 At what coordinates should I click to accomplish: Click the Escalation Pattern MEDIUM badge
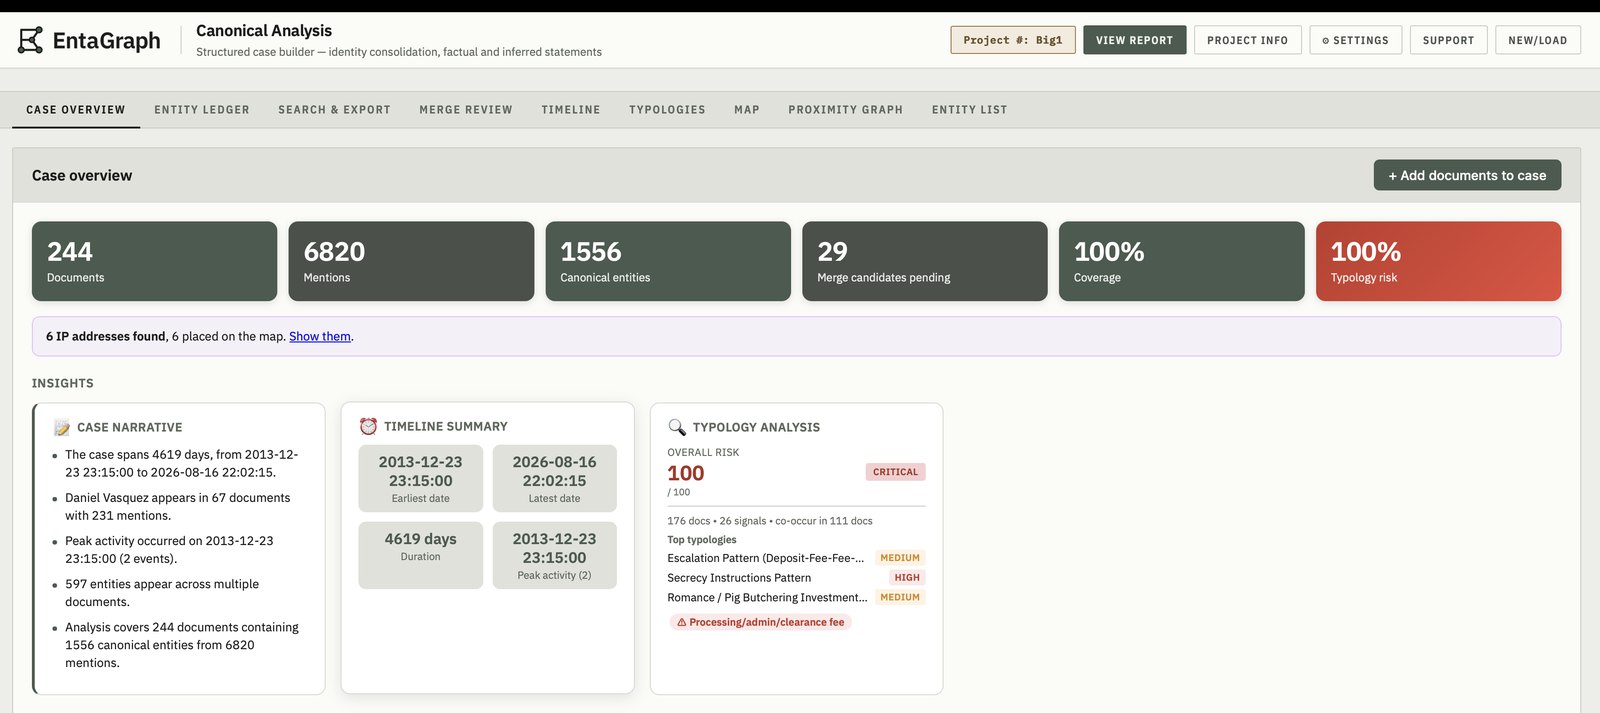[x=900, y=558]
